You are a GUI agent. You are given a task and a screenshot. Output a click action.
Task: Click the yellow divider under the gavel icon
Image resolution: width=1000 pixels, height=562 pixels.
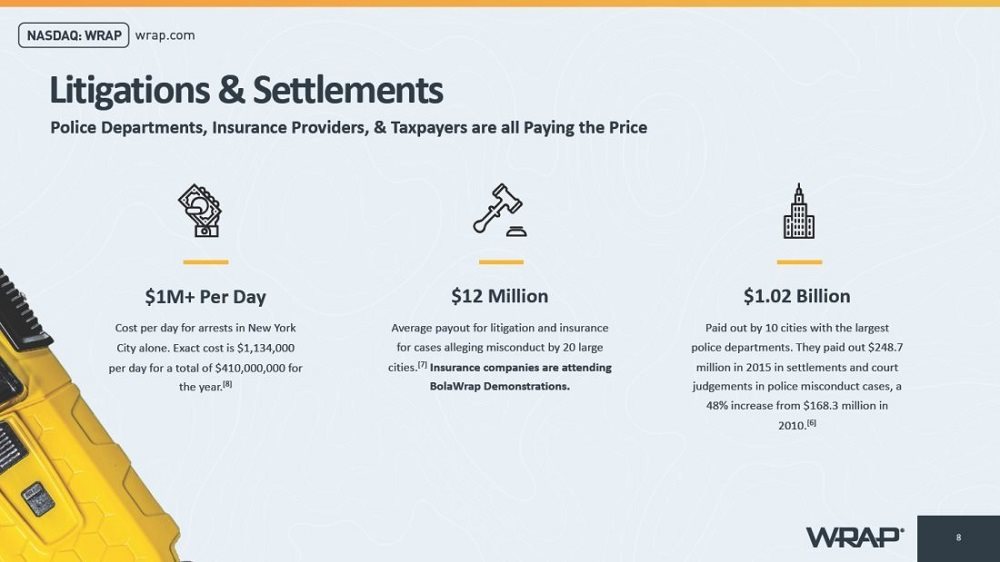(x=501, y=262)
